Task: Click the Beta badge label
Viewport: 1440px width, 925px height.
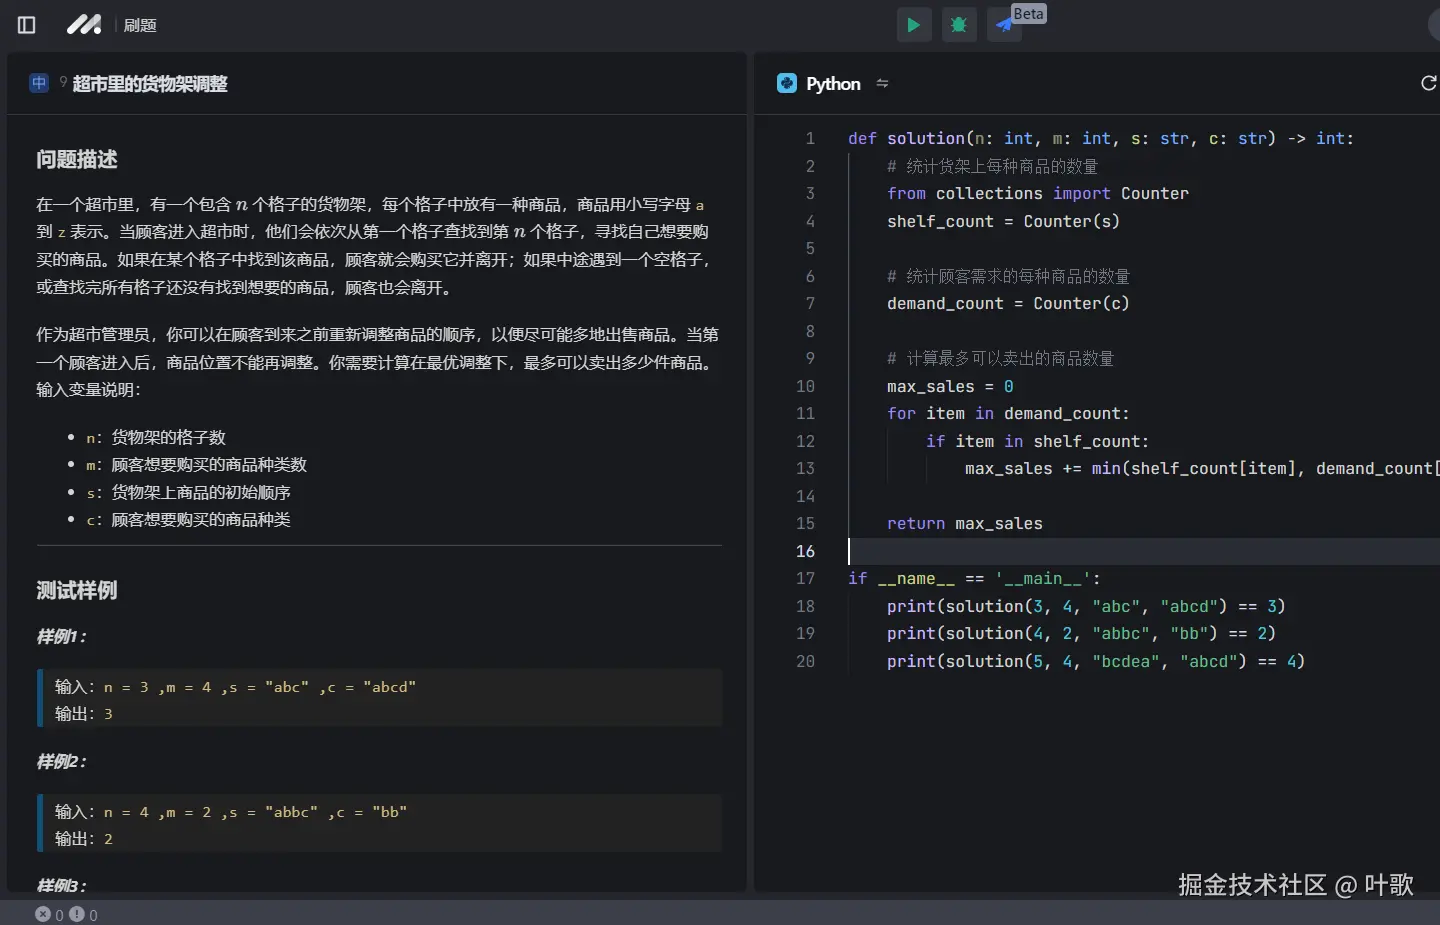Action: [1029, 13]
